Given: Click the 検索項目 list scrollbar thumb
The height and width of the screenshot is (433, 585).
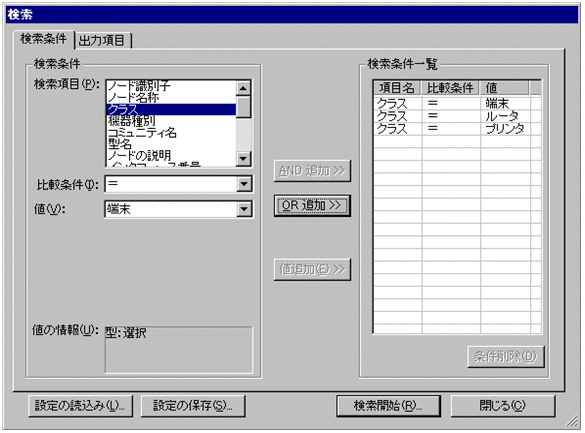Looking at the screenshot, I should [243, 107].
